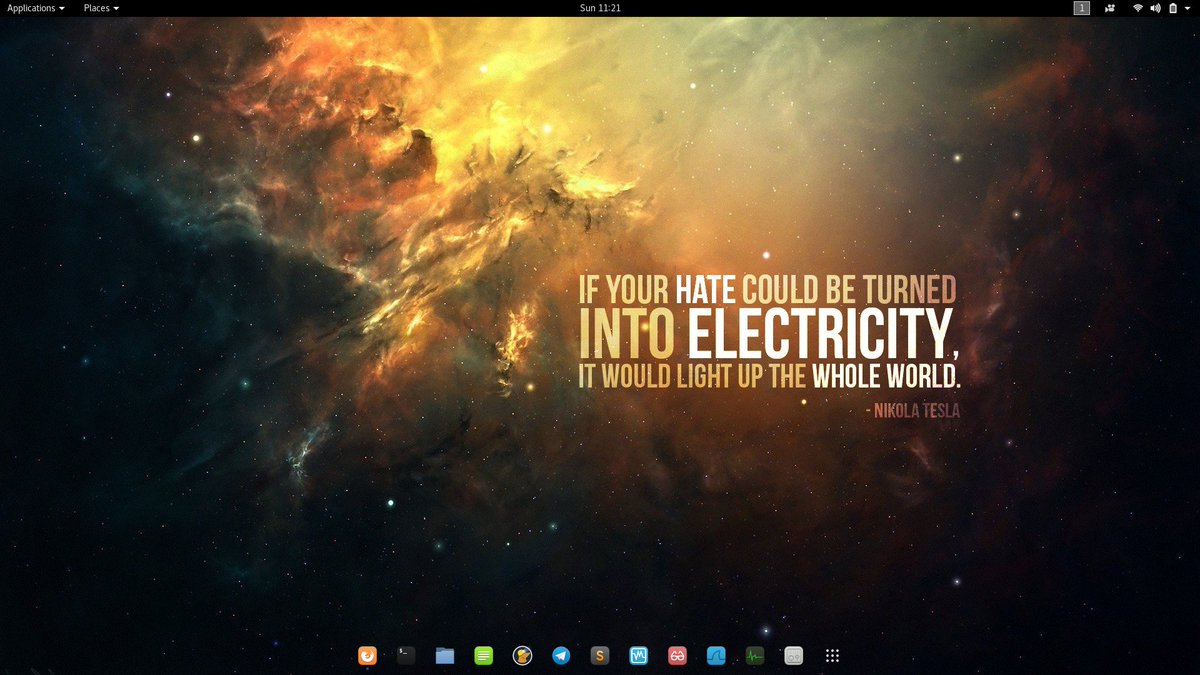This screenshot has height=675, width=1200.
Task: Launch the round mascot icon before Telegram
Action: pyautogui.click(x=522, y=656)
